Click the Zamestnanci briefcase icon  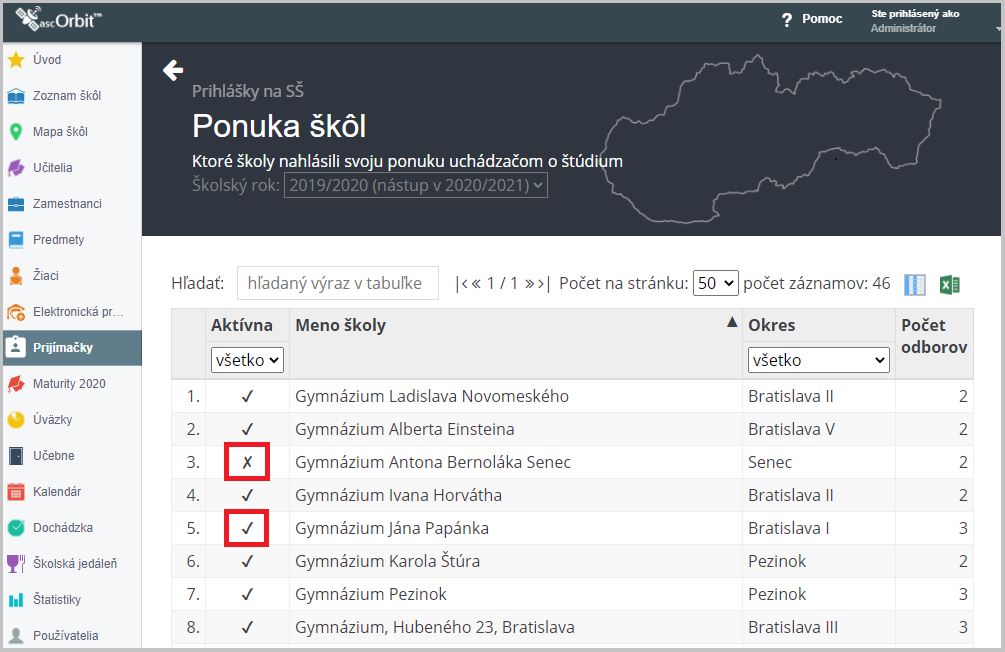16,204
